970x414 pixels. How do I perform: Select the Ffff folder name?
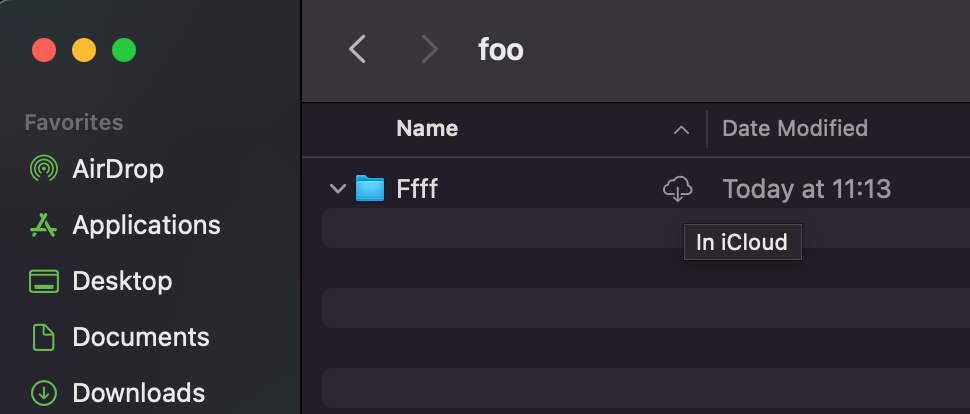coord(417,188)
